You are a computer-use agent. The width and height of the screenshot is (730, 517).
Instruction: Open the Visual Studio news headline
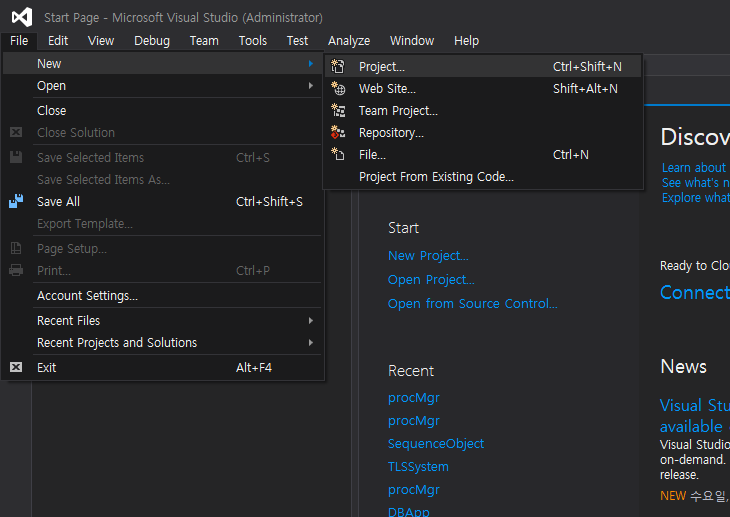point(695,415)
